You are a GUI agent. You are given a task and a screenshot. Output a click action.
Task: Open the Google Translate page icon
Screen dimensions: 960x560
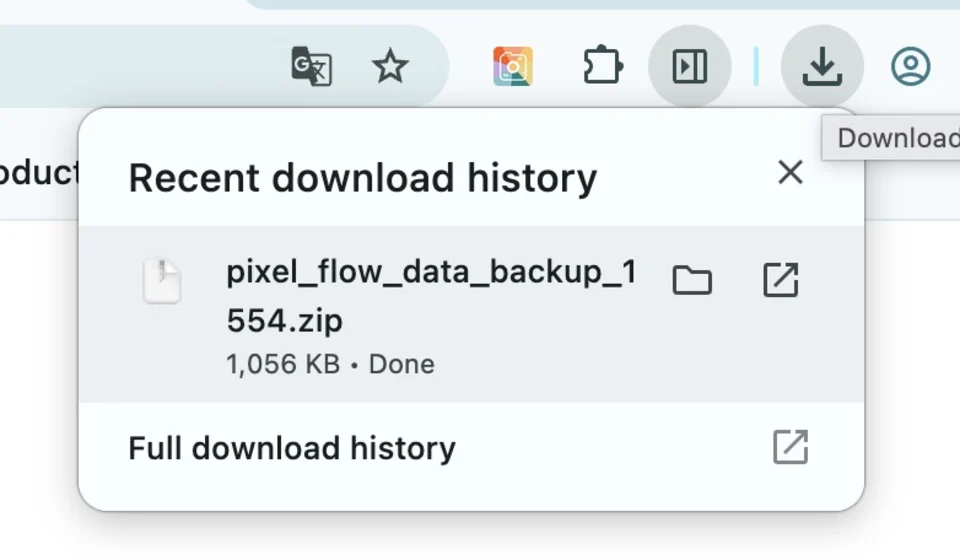[311, 66]
